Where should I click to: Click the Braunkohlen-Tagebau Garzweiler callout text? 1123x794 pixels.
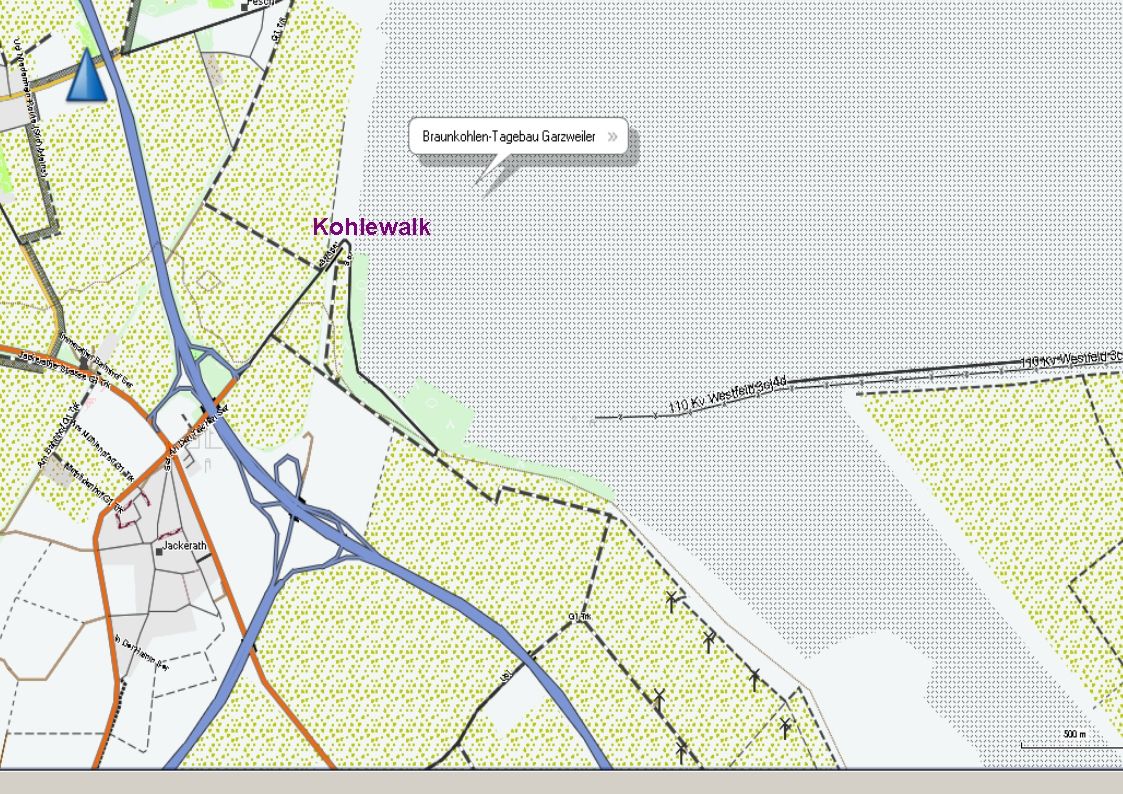point(508,137)
